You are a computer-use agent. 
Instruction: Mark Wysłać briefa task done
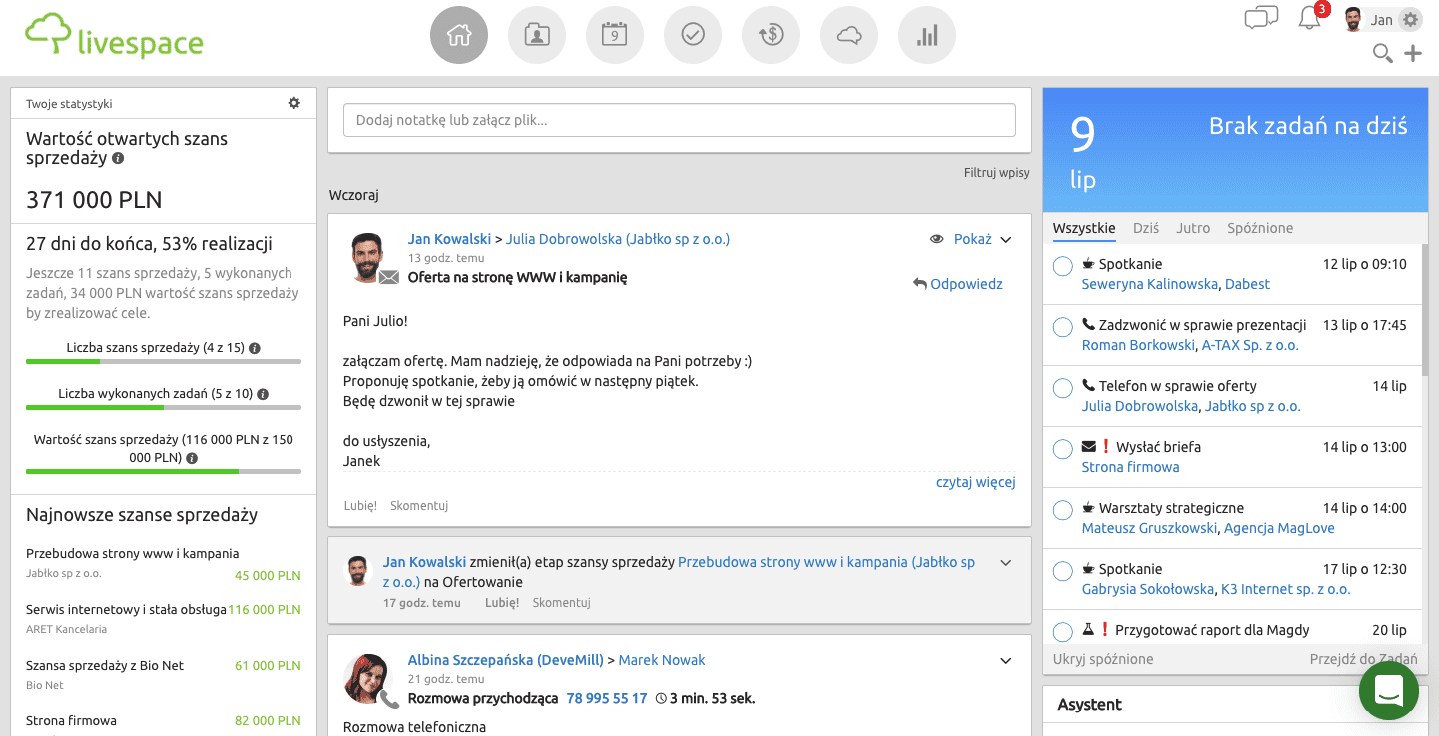1063,450
